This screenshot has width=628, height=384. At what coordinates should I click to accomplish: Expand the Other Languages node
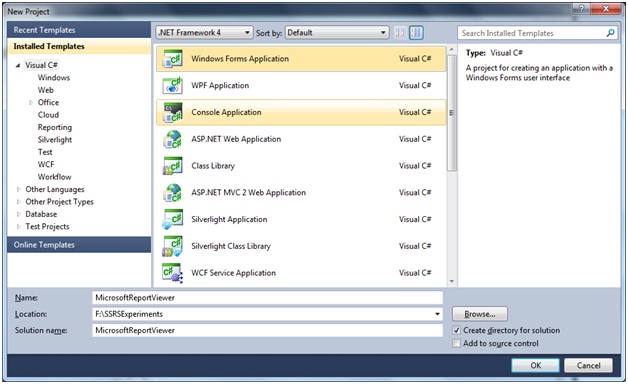tap(18, 189)
